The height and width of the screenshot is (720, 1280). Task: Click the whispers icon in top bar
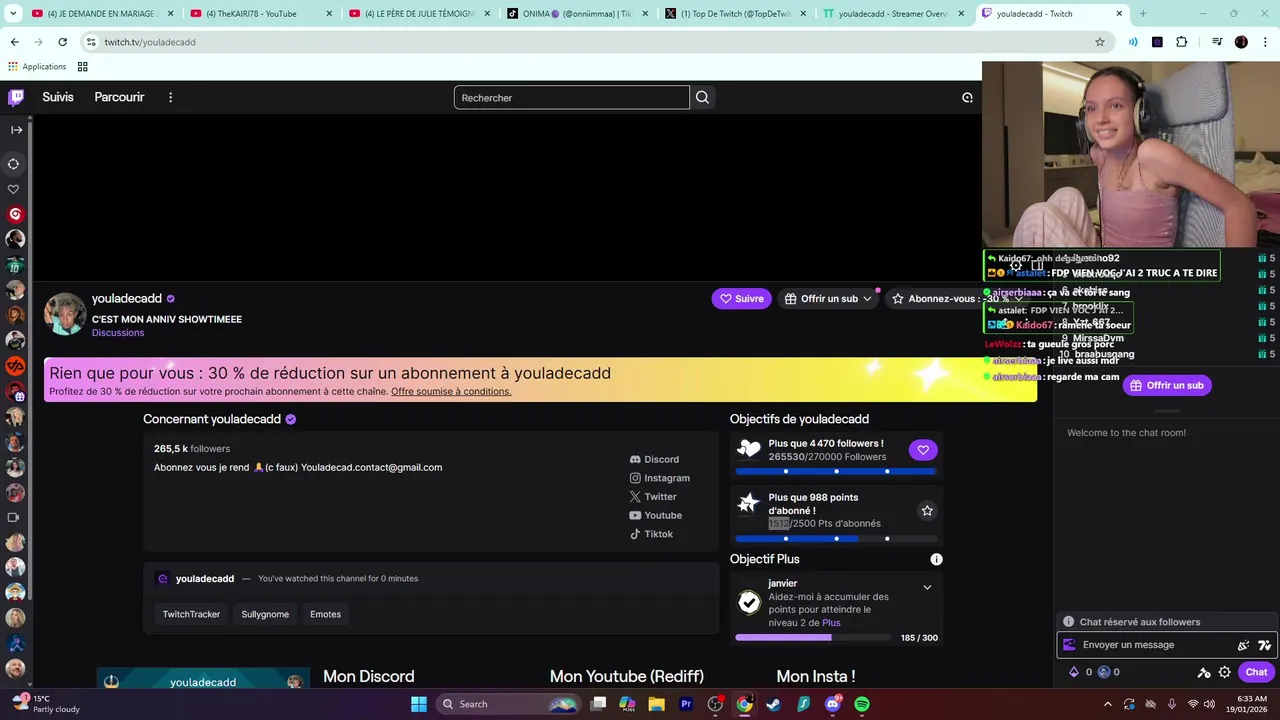pyautogui.click(x=967, y=97)
